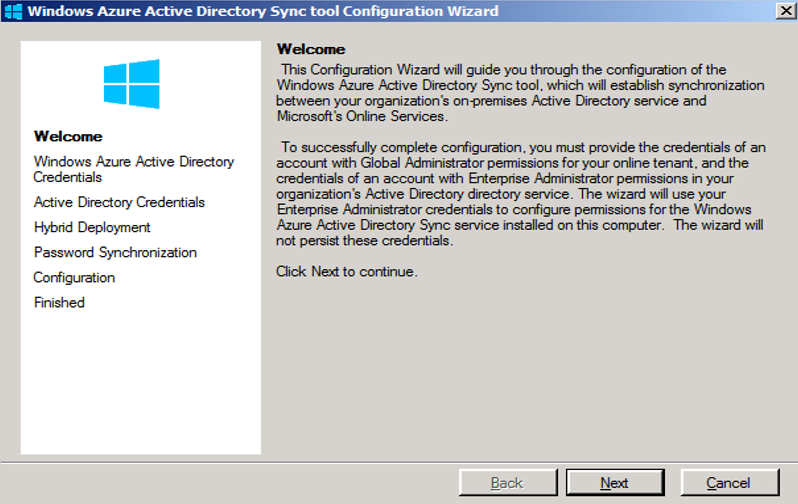
Task: Click the bold Welcome heading in content pane
Action: 310,49
